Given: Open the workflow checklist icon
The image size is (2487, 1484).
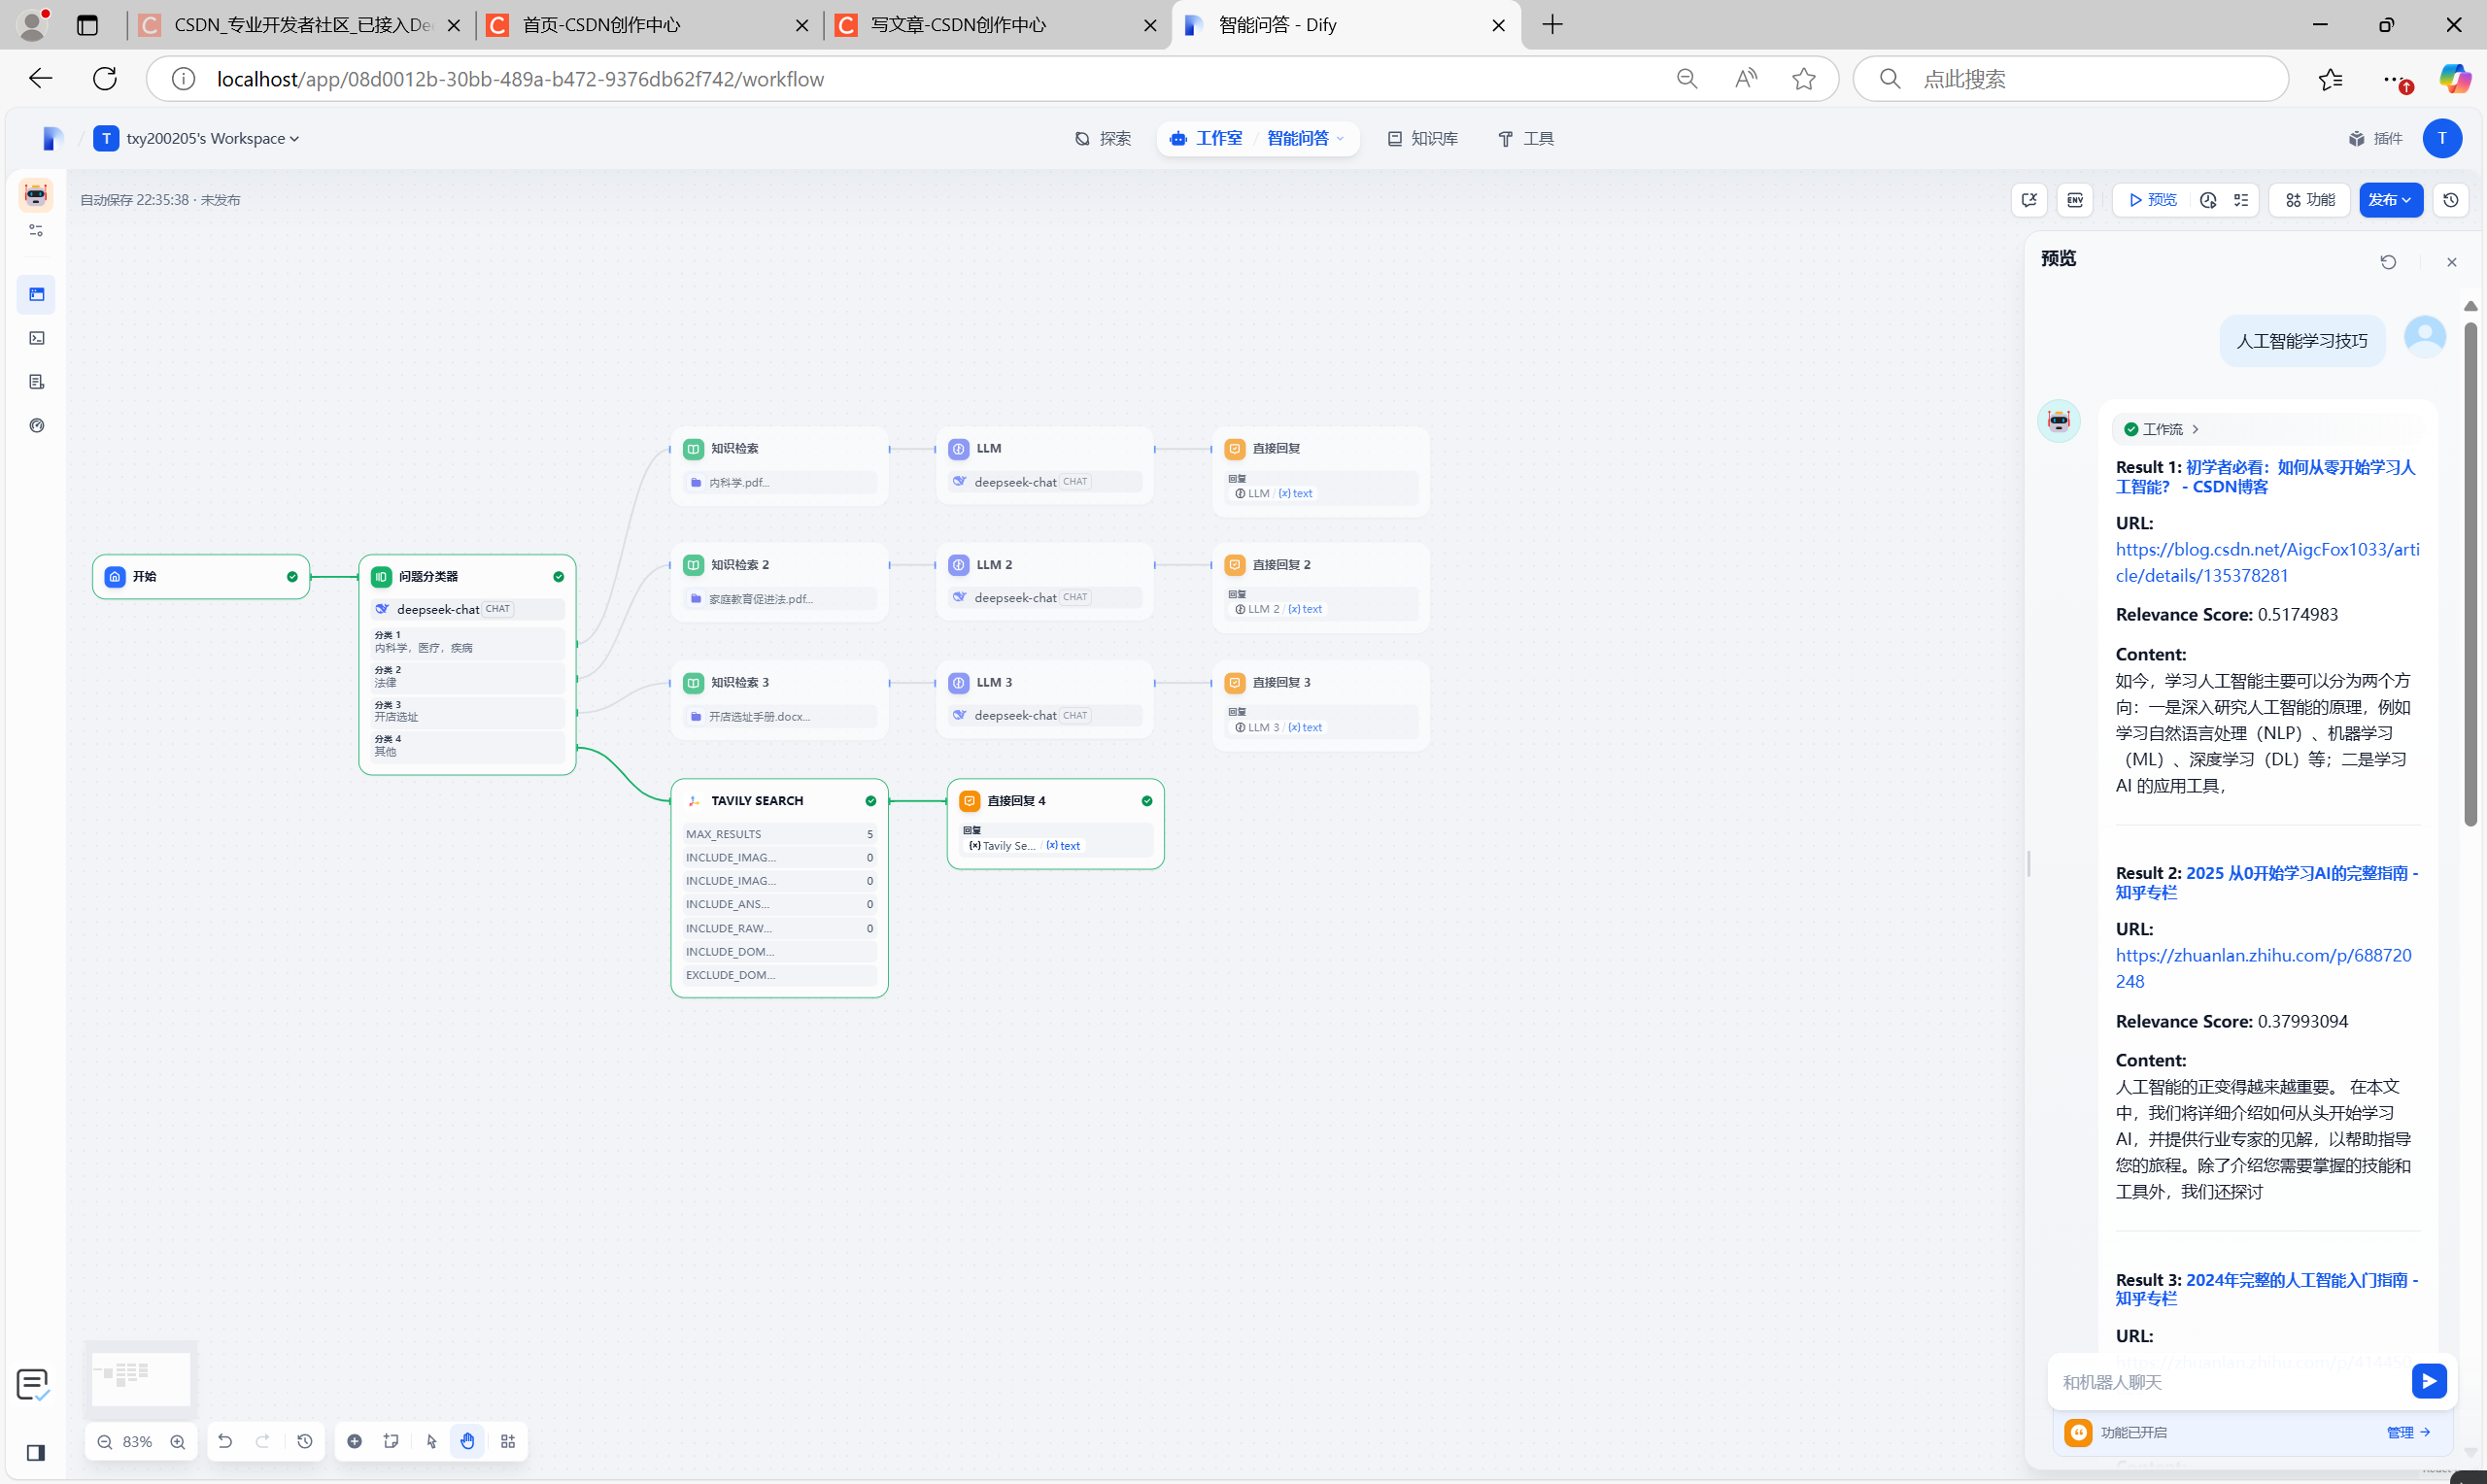Looking at the screenshot, I should tap(2241, 200).
